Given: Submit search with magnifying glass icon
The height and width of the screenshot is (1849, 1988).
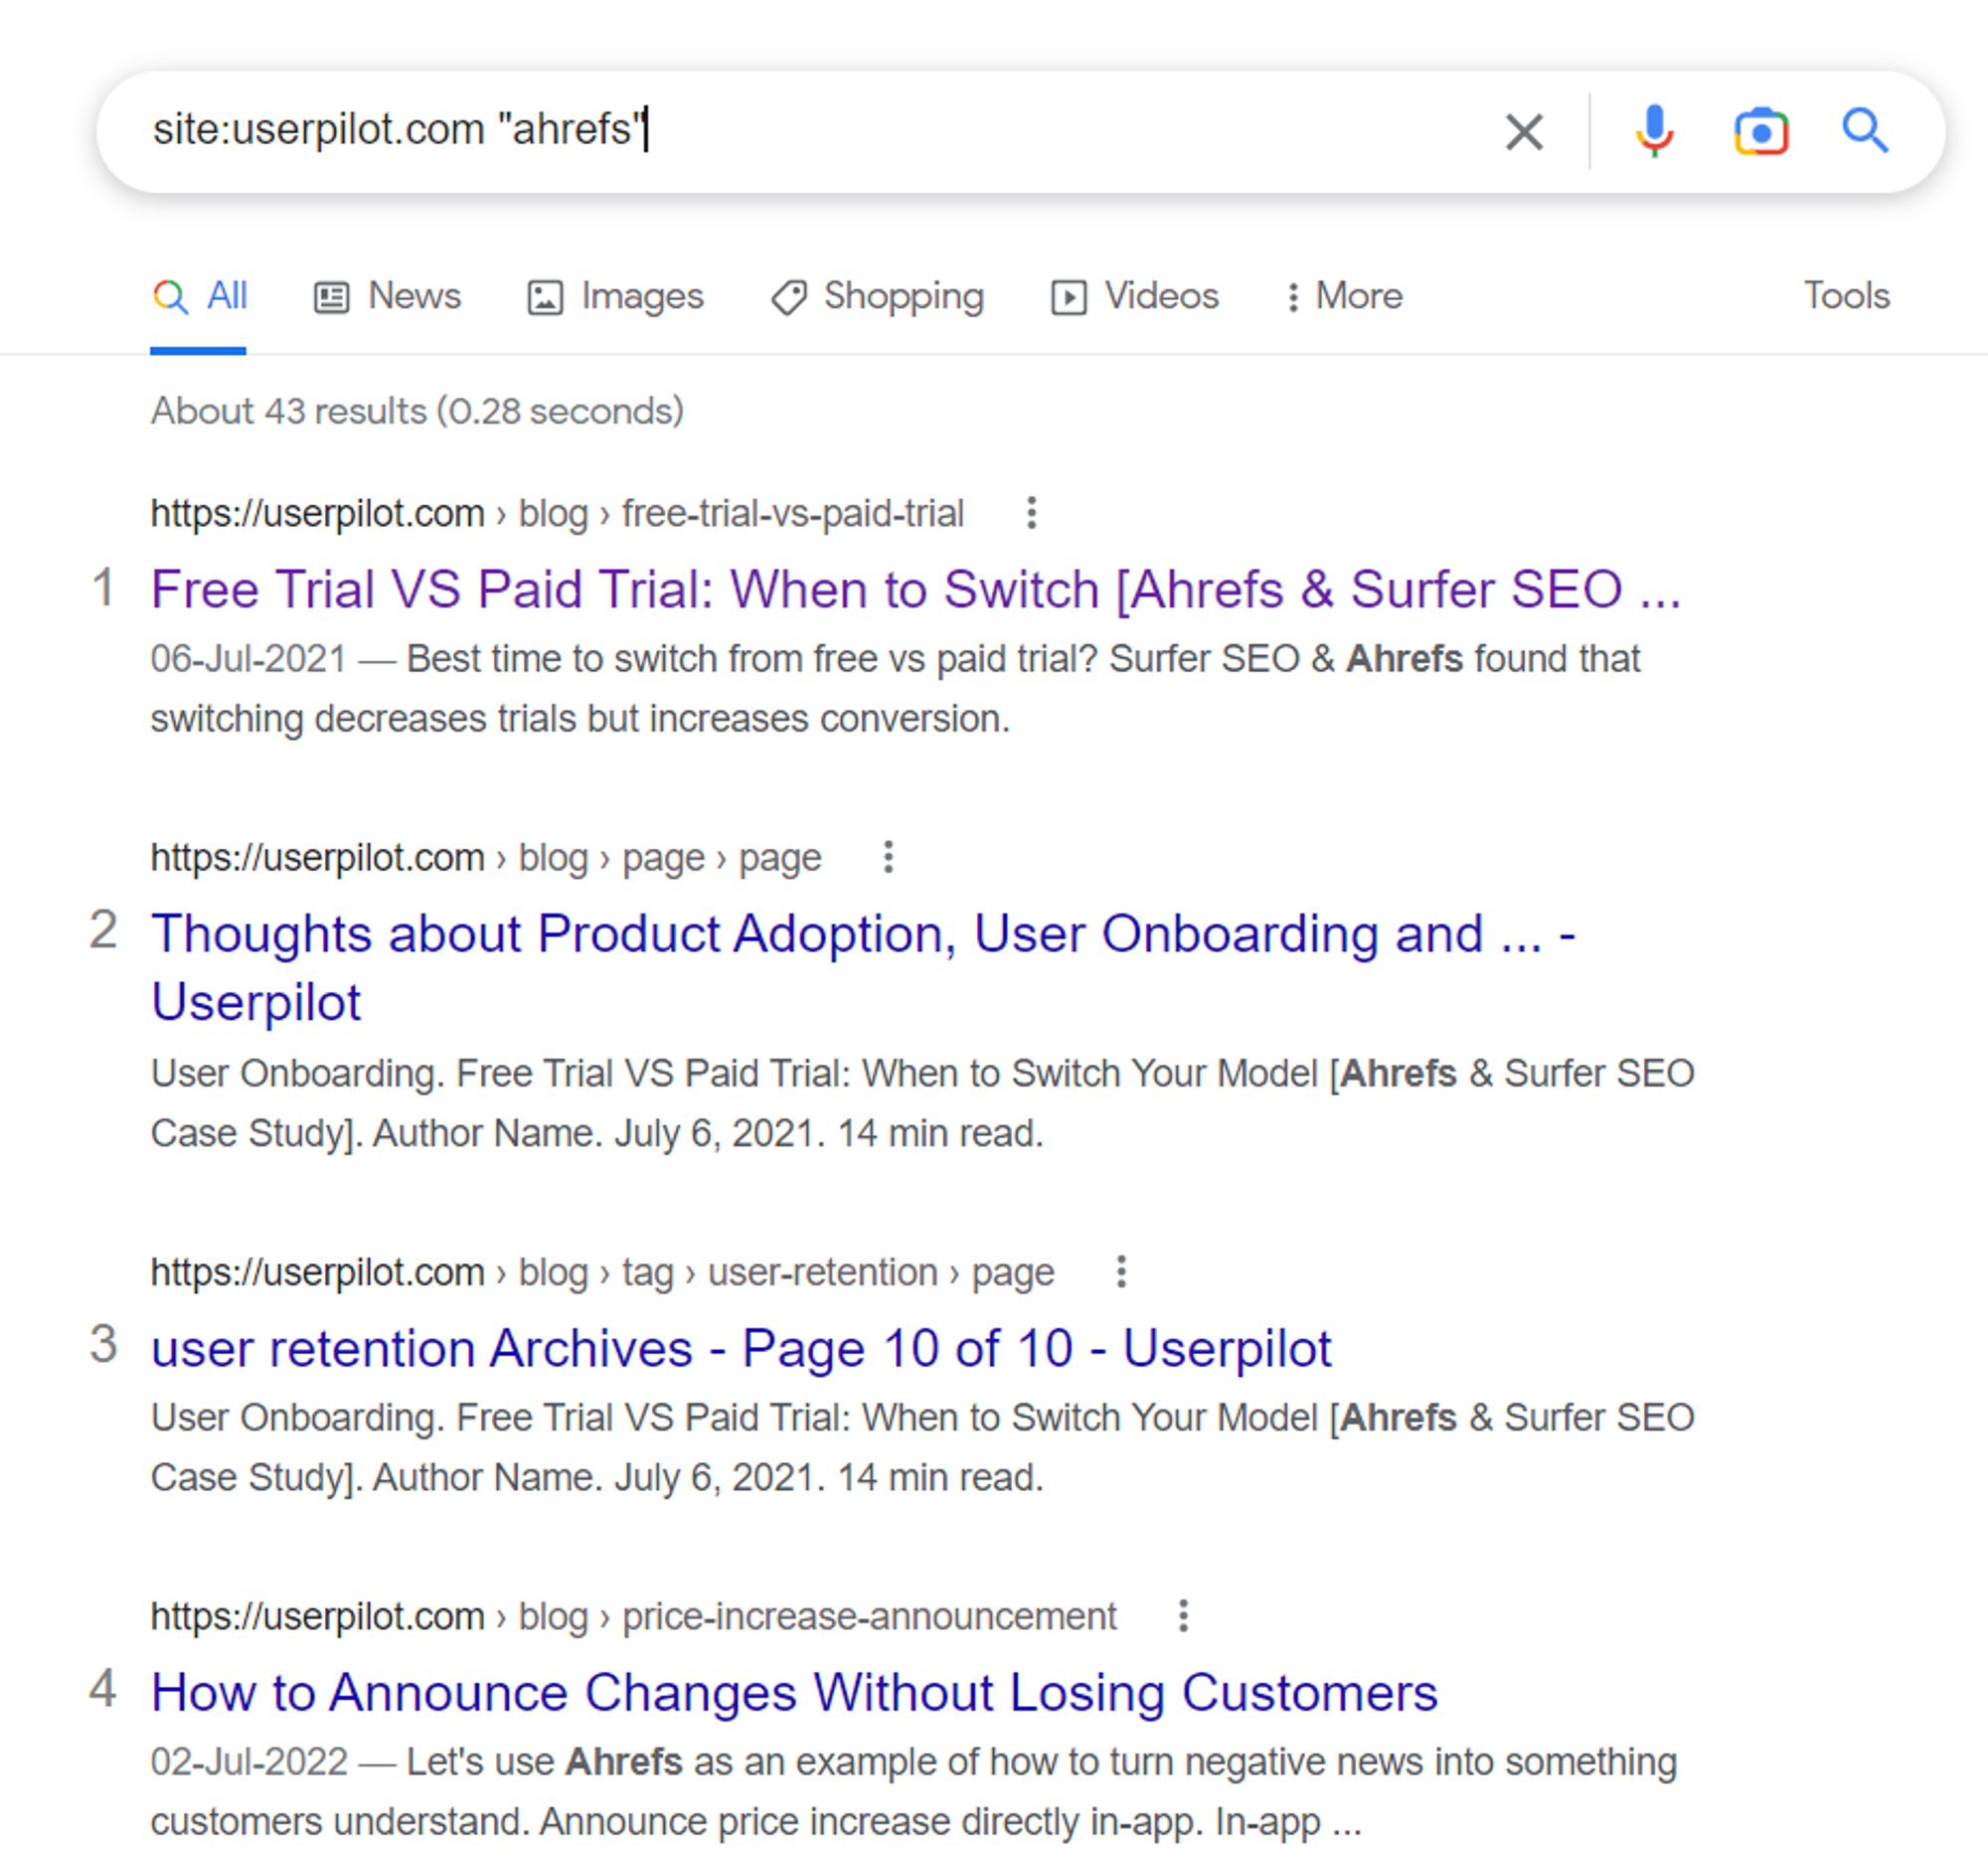Looking at the screenshot, I should click(x=1865, y=130).
